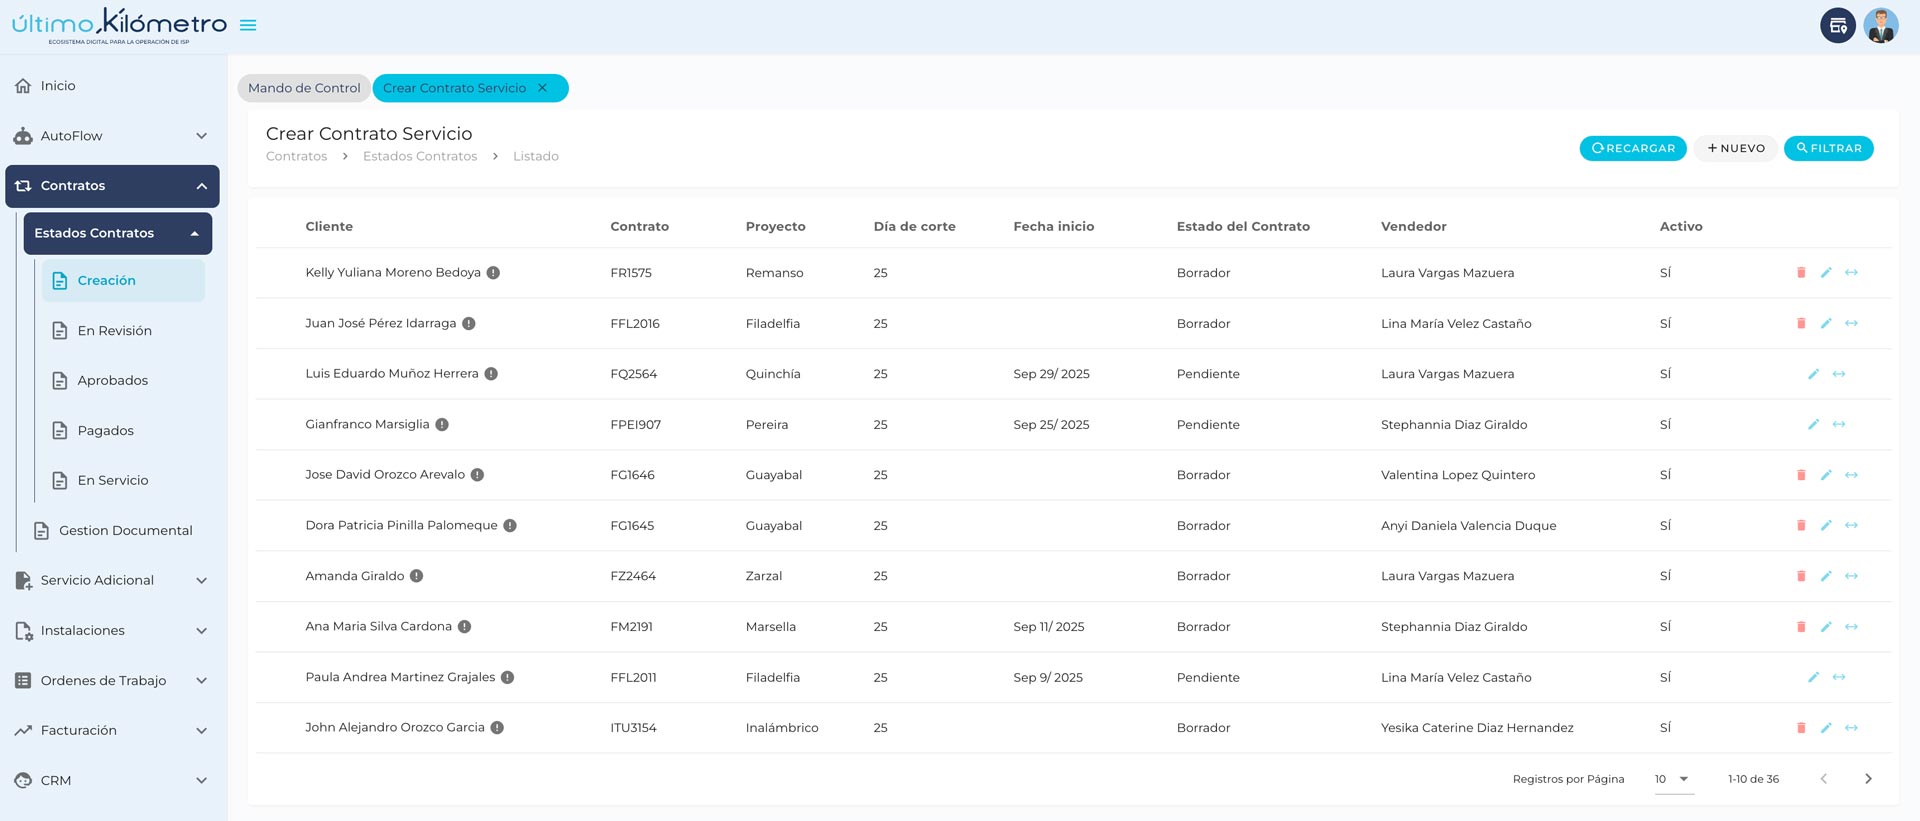The width and height of the screenshot is (1920, 821).
Task: Click info icon next to Ana Maria Silva Cardona
Action: pos(464,627)
